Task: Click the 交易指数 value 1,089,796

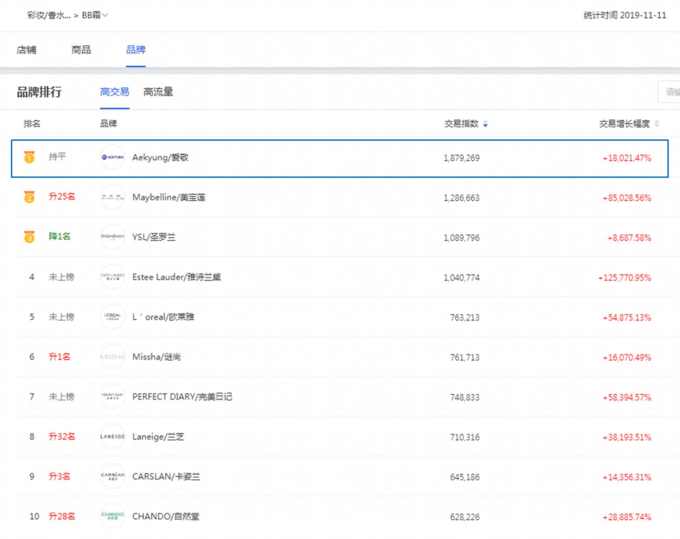Action: click(461, 238)
